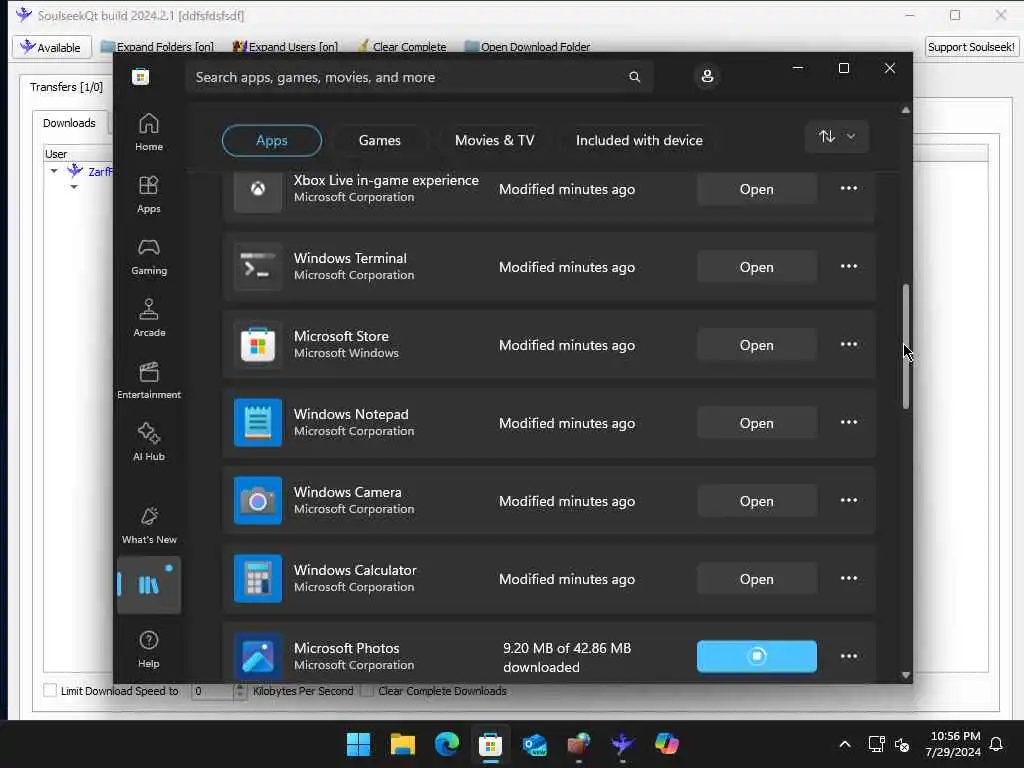Click download speed limit spinner in Soulseek
1024x768 pixels.
(240, 691)
